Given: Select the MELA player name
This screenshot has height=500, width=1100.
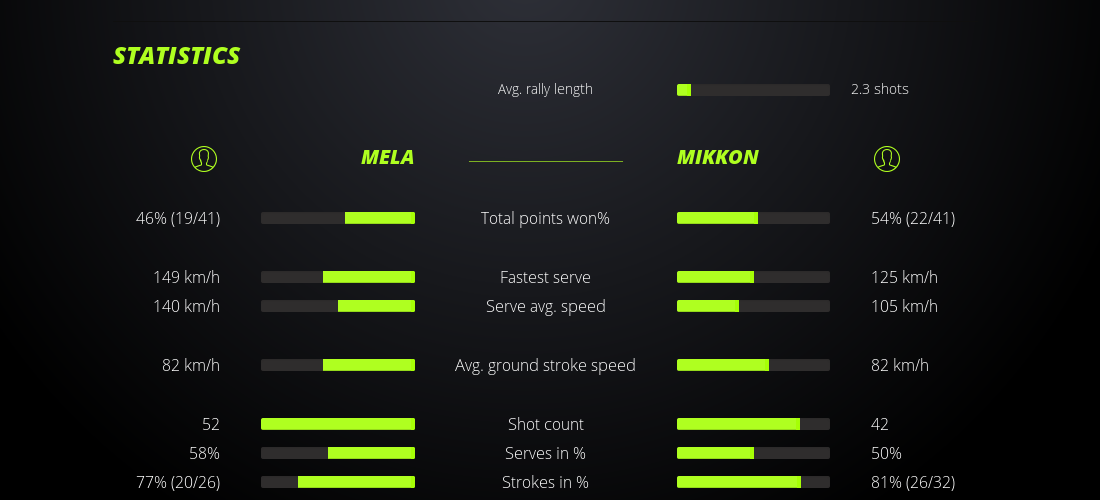Looking at the screenshot, I should pos(387,157).
